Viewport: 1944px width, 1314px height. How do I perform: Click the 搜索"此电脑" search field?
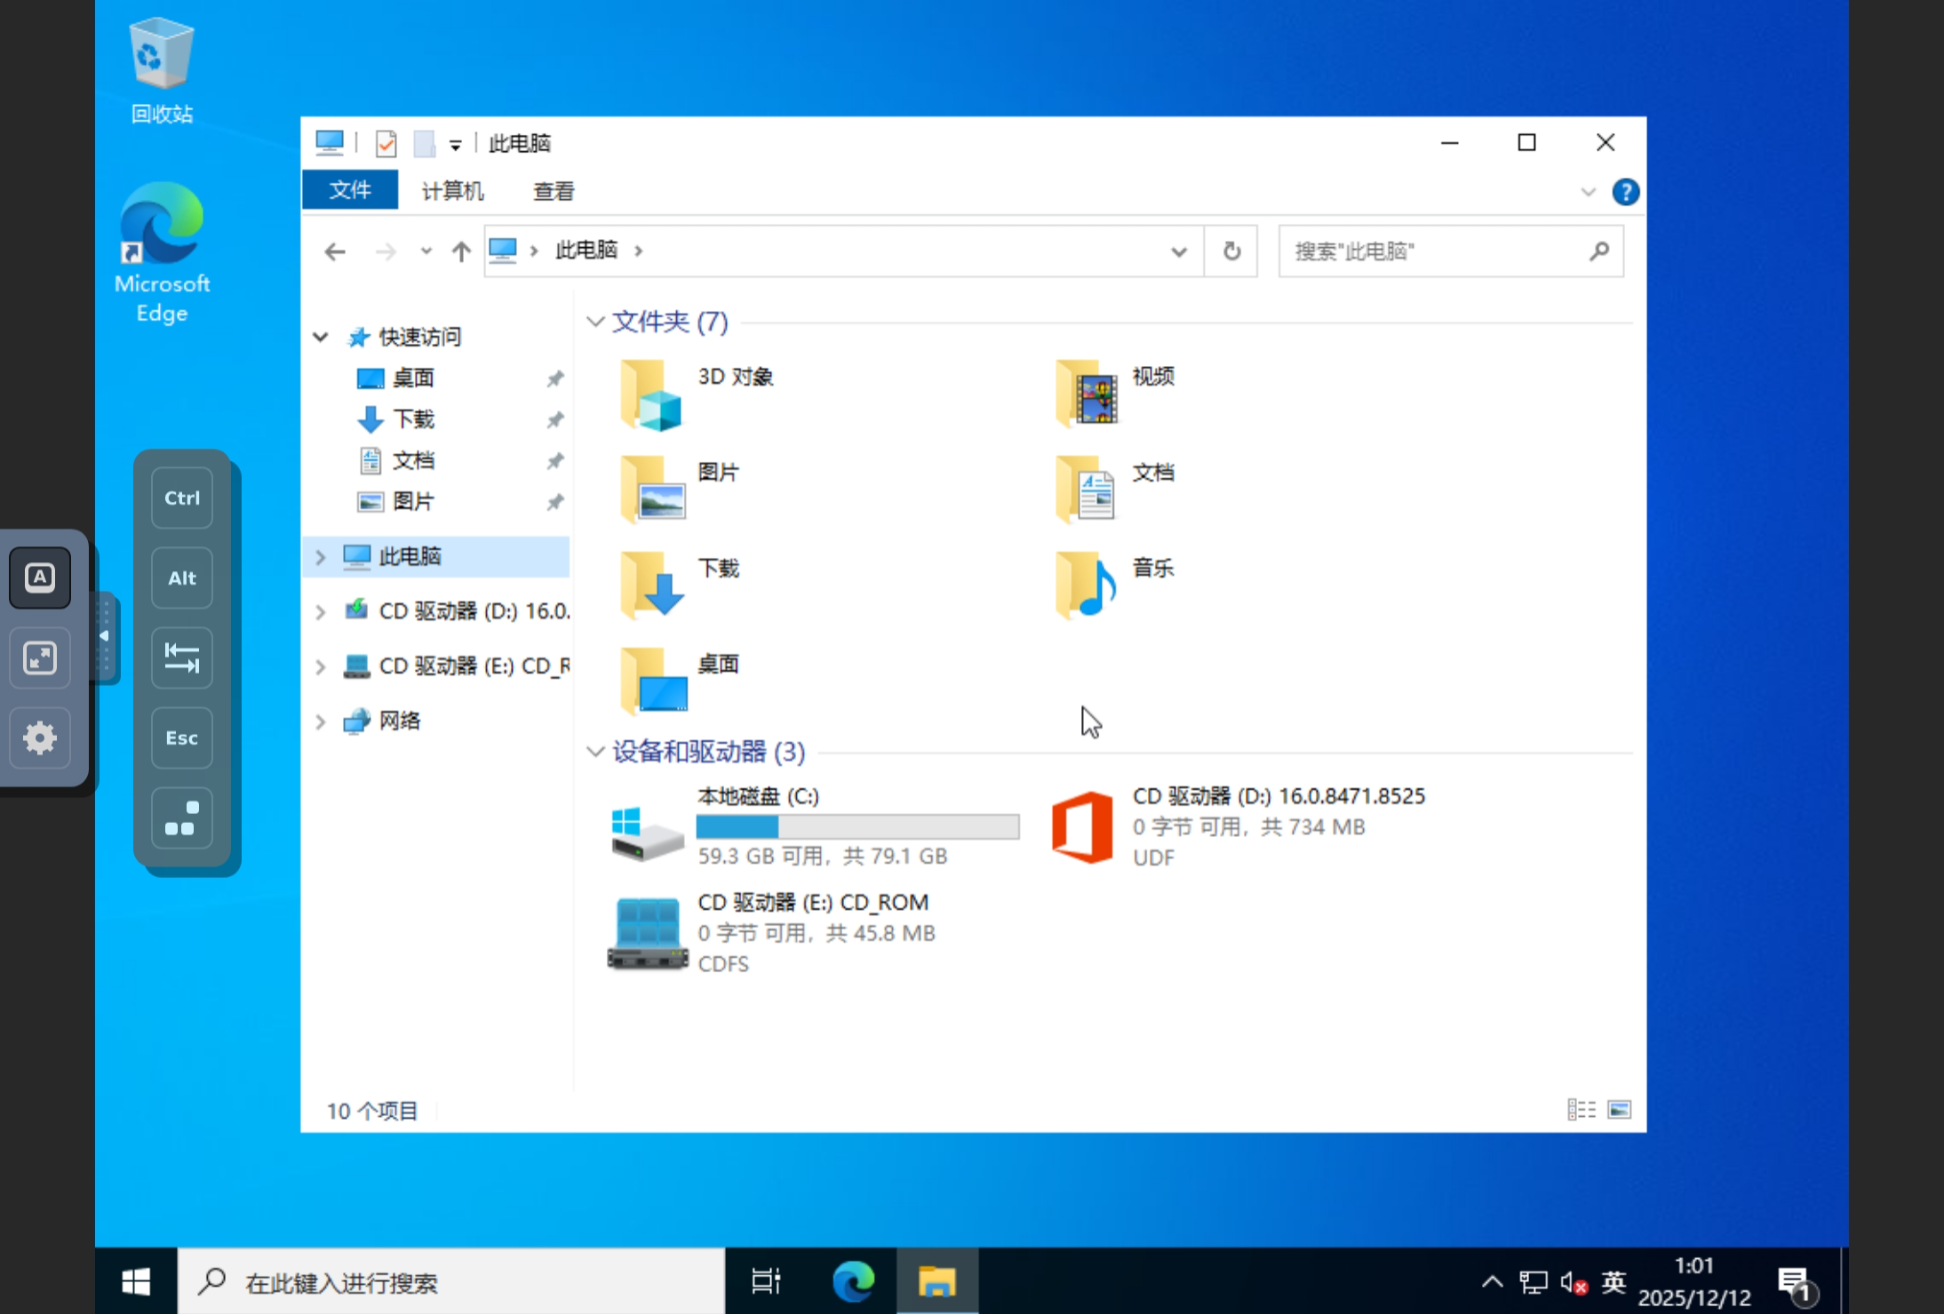pyautogui.click(x=1435, y=251)
